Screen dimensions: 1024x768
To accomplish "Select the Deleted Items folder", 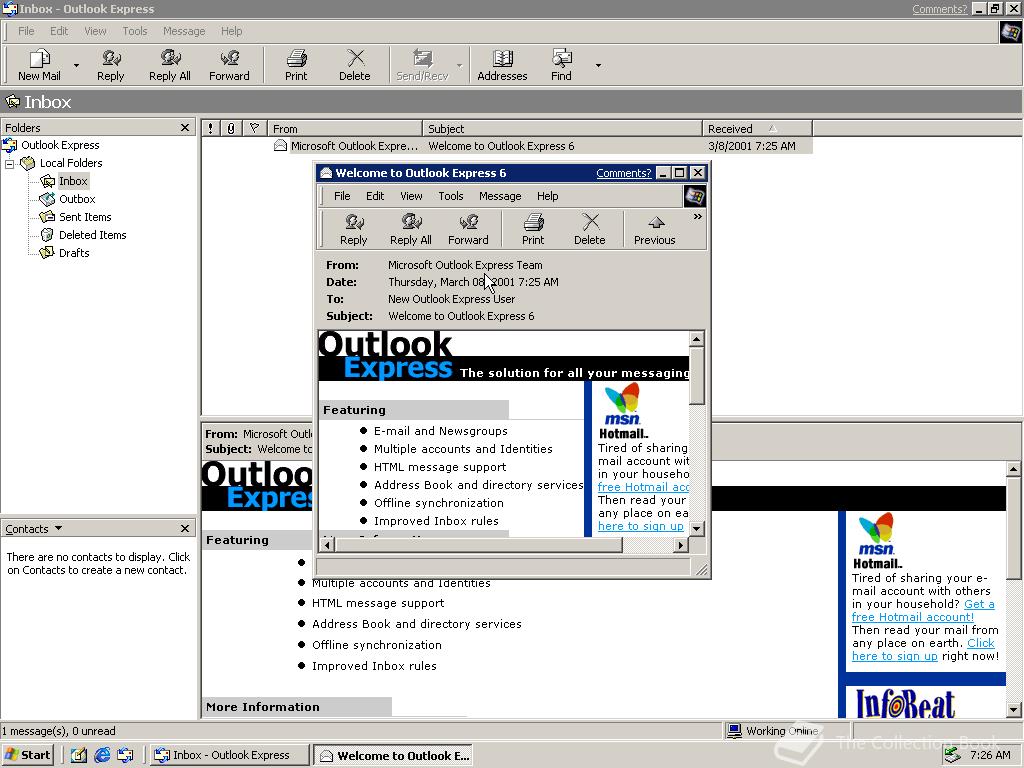I will coord(93,235).
